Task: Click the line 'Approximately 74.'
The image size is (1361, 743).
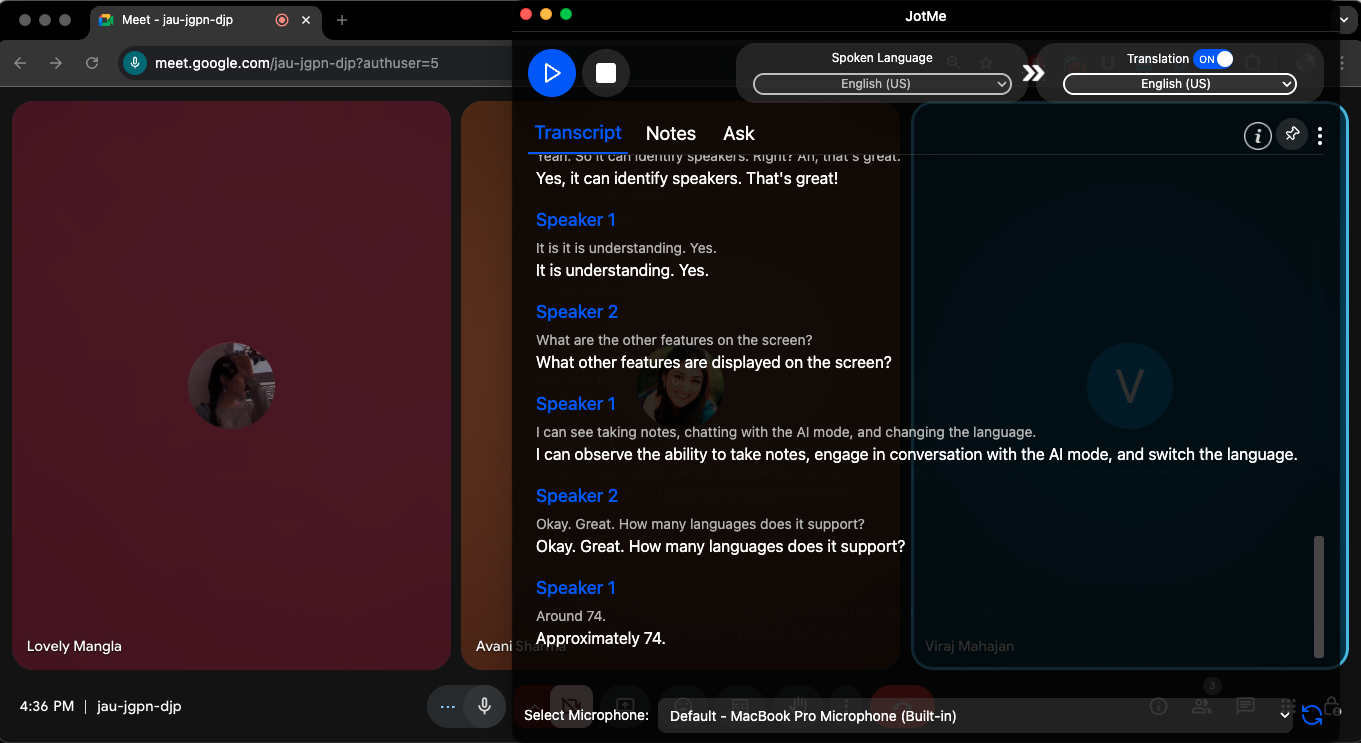Action: pos(601,638)
